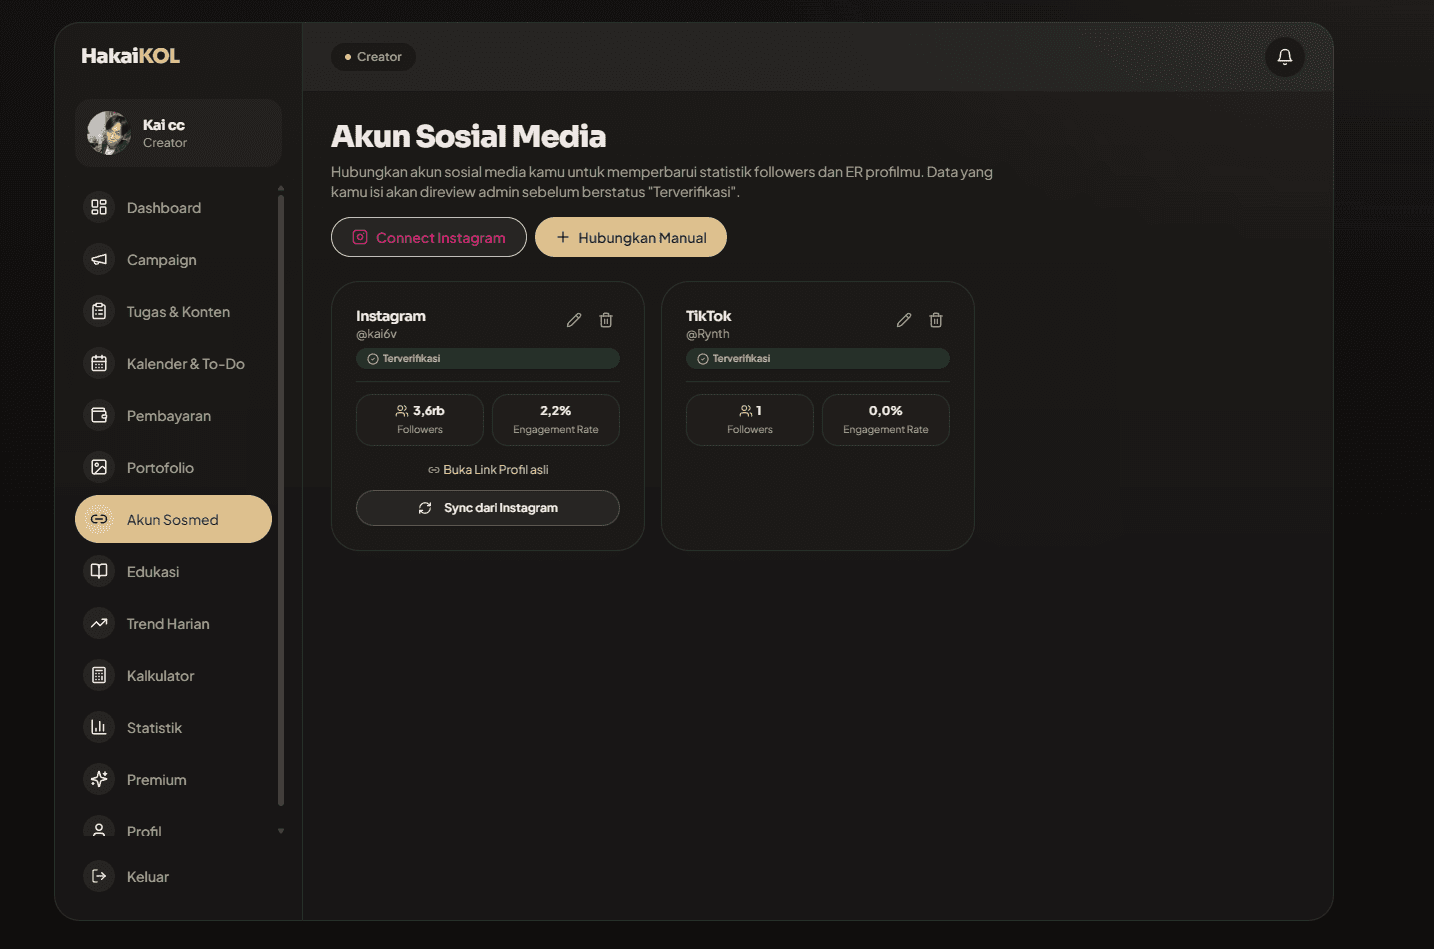Click the Kai cc profile avatar
Screen dimensions: 1434x949
tap(109, 133)
